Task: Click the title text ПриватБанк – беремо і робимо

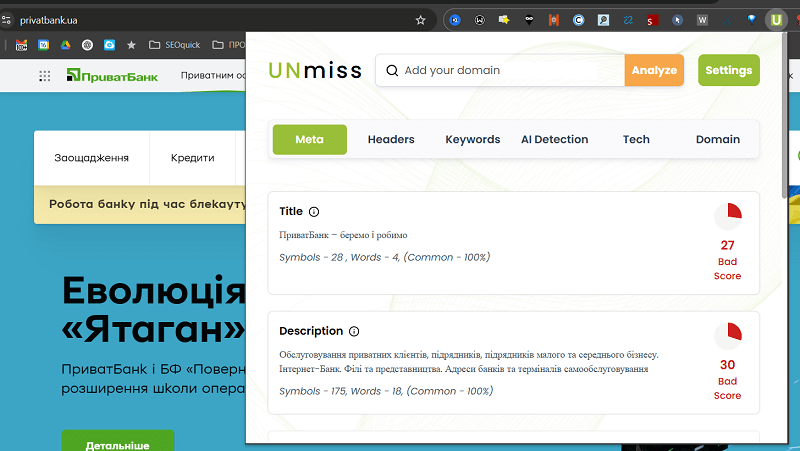Action: [x=343, y=235]
